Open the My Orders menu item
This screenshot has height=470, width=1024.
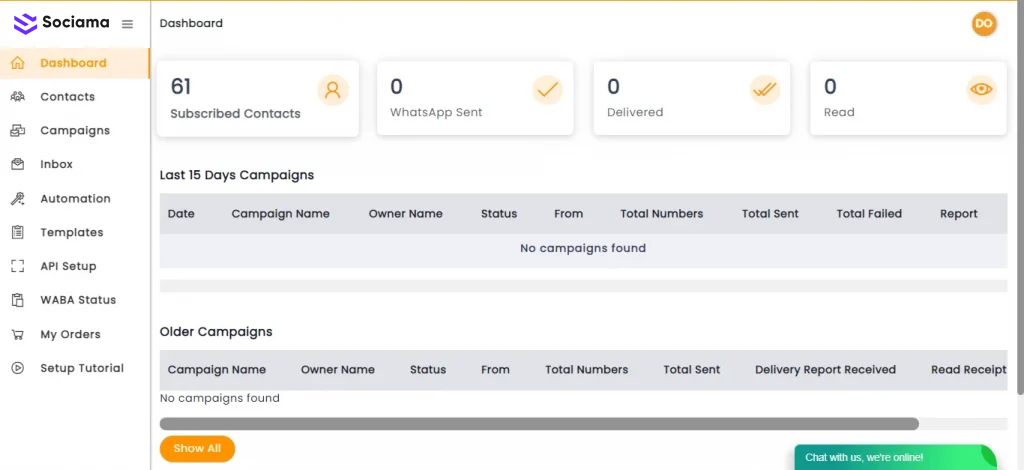[x=70, y=334]
